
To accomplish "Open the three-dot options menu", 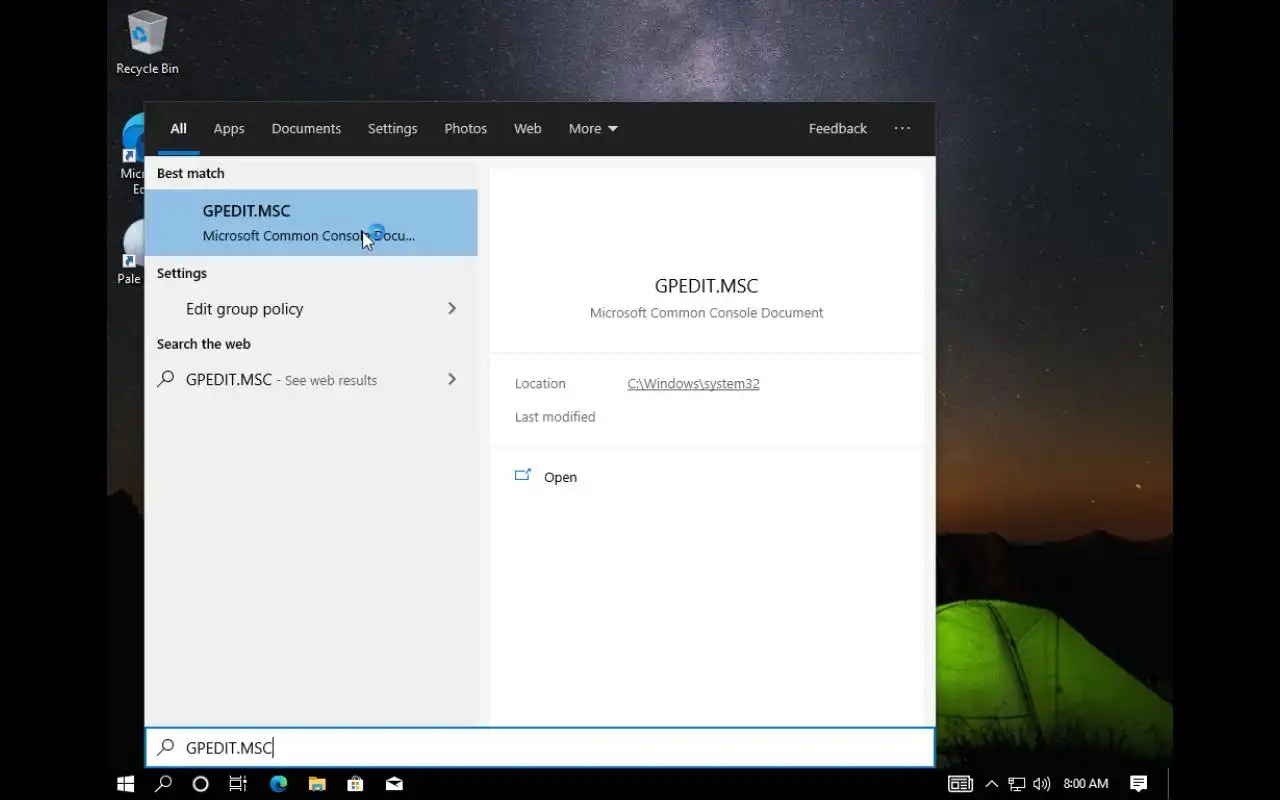I will click(902, 128).
